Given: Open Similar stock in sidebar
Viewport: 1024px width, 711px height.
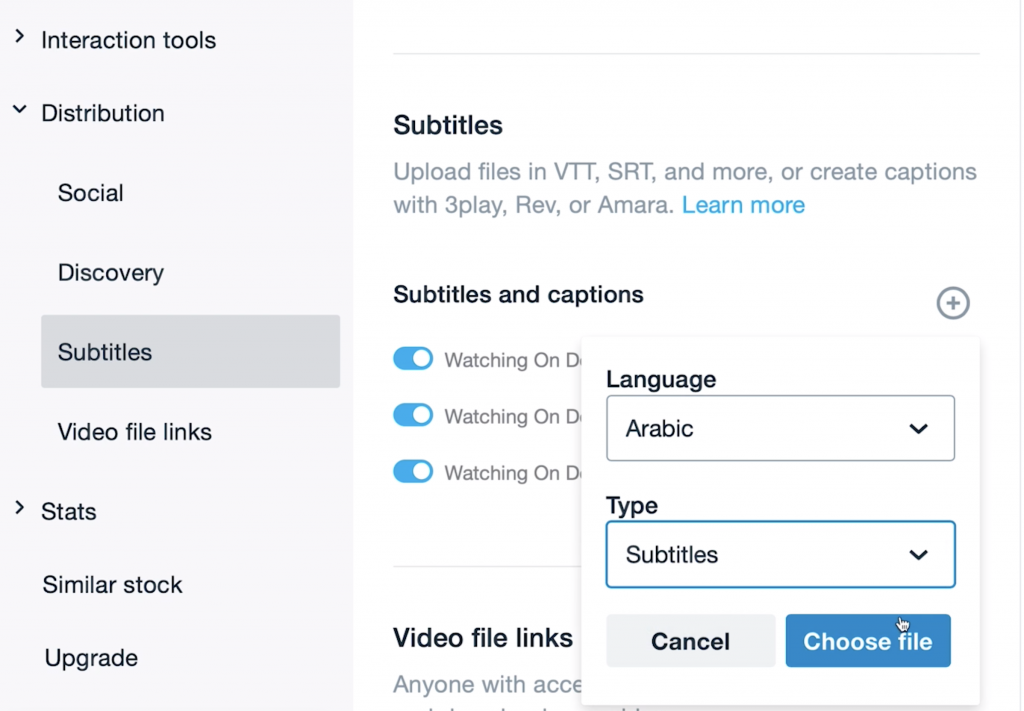Looking at the screenshot, I should tap(112, 585).
